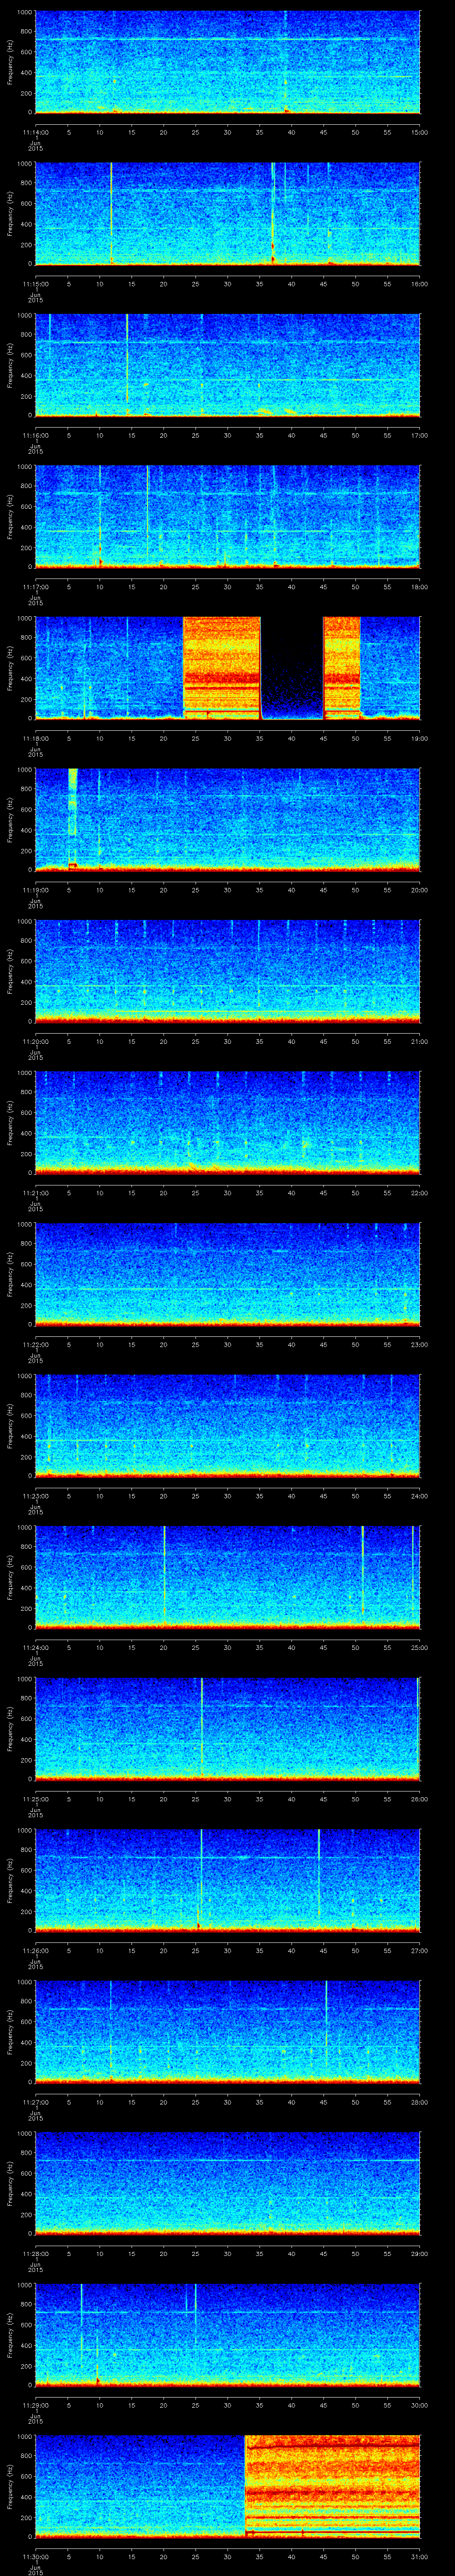Click 'Frequency (Hz)' axis label of 11:30:00 panel
Viewport: 455px width, 2576px height.
tap(10, 2487)
